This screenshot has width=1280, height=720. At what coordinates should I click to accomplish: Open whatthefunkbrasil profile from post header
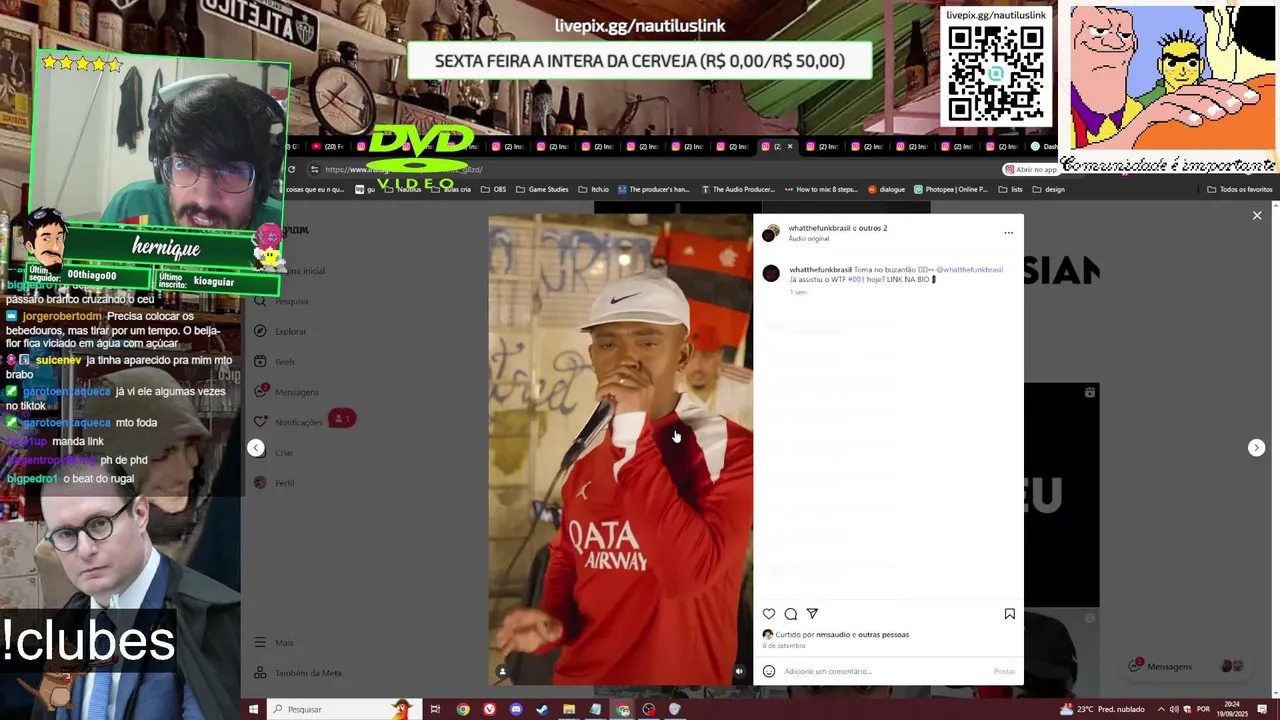pyautogui.click(x=820, y=228)
